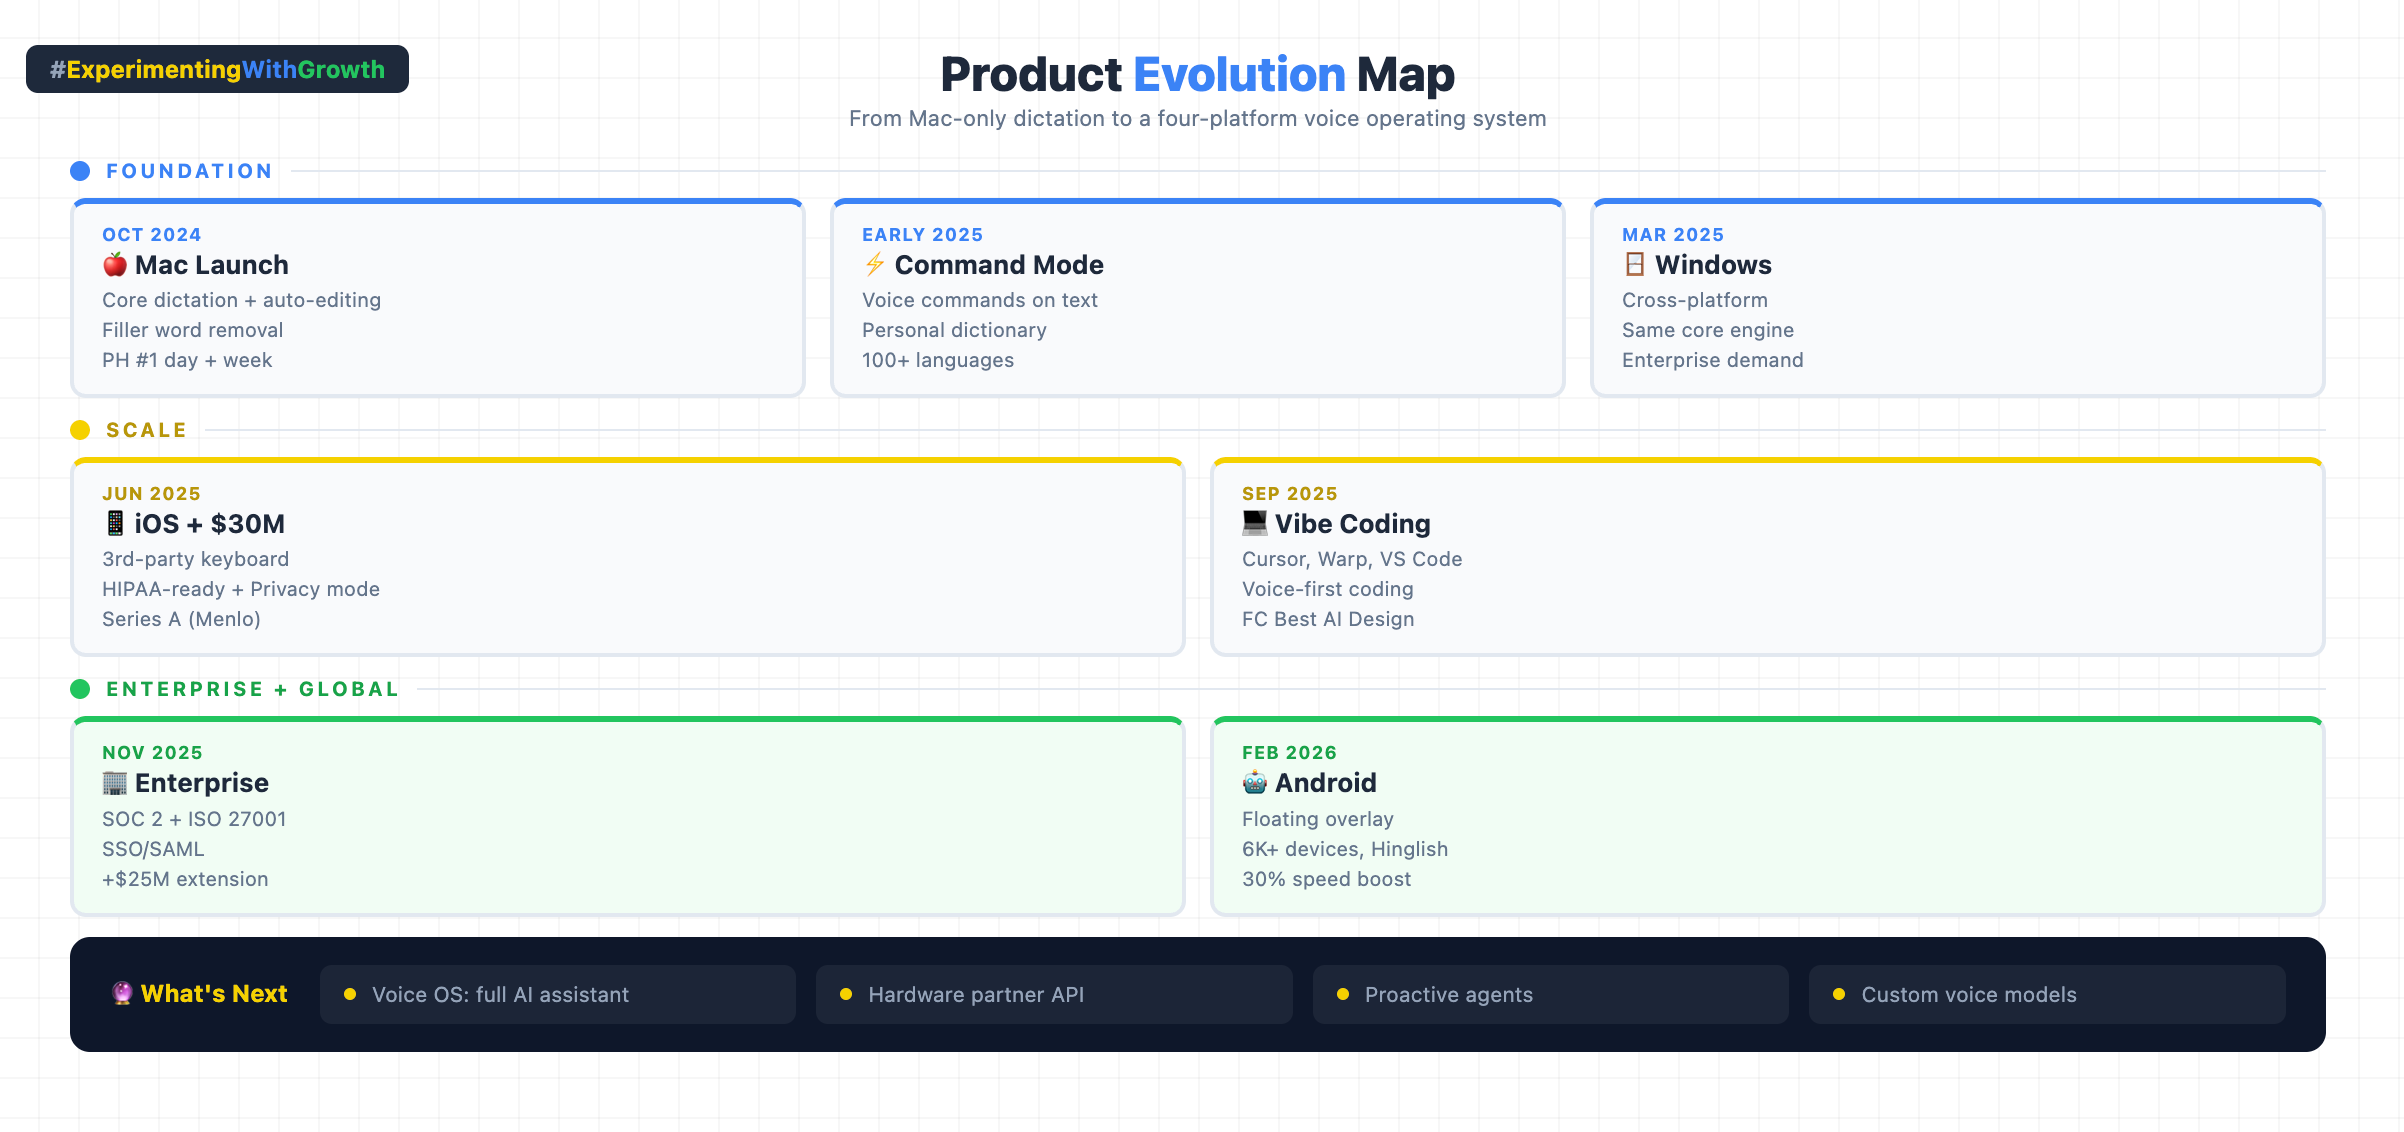
Task: Click the phone icon next to iOS + $30M
Action: [x=115, y=523]
